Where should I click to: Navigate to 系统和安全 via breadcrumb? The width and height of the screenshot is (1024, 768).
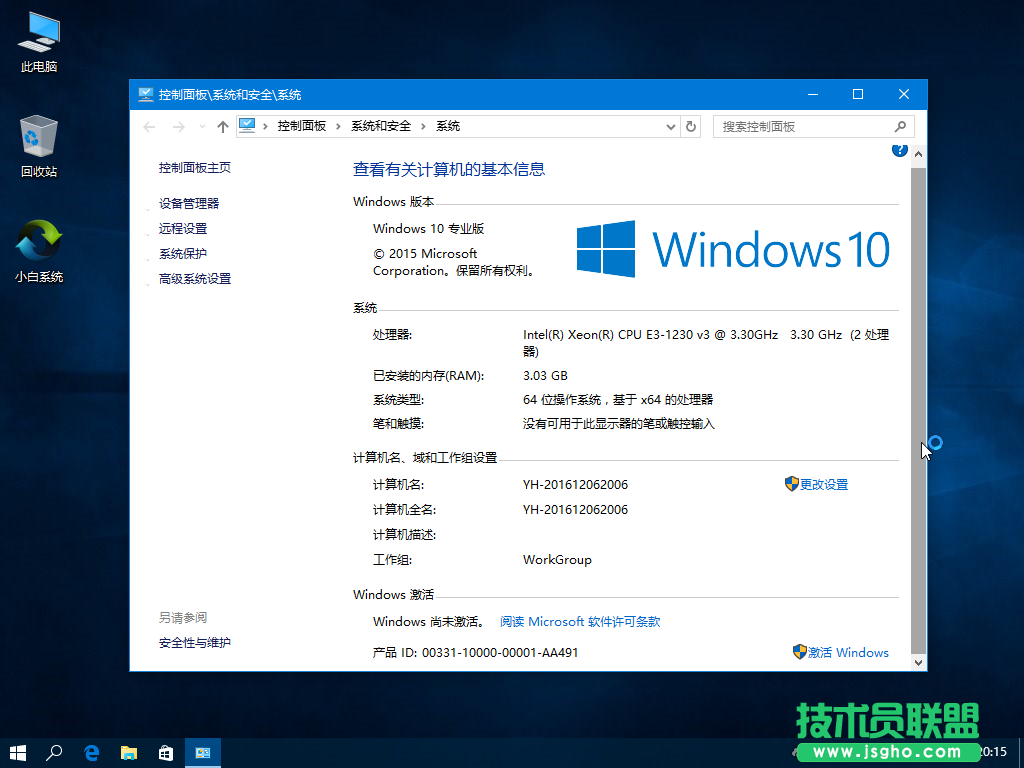coord(378,126)
